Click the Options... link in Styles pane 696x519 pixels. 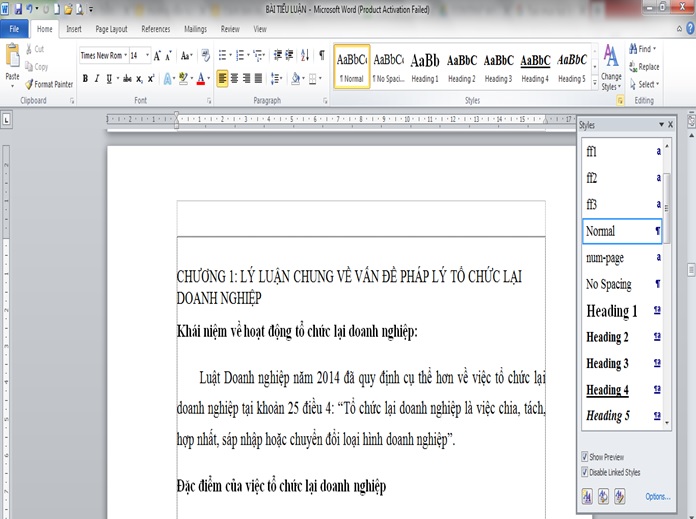click(657, 496)
